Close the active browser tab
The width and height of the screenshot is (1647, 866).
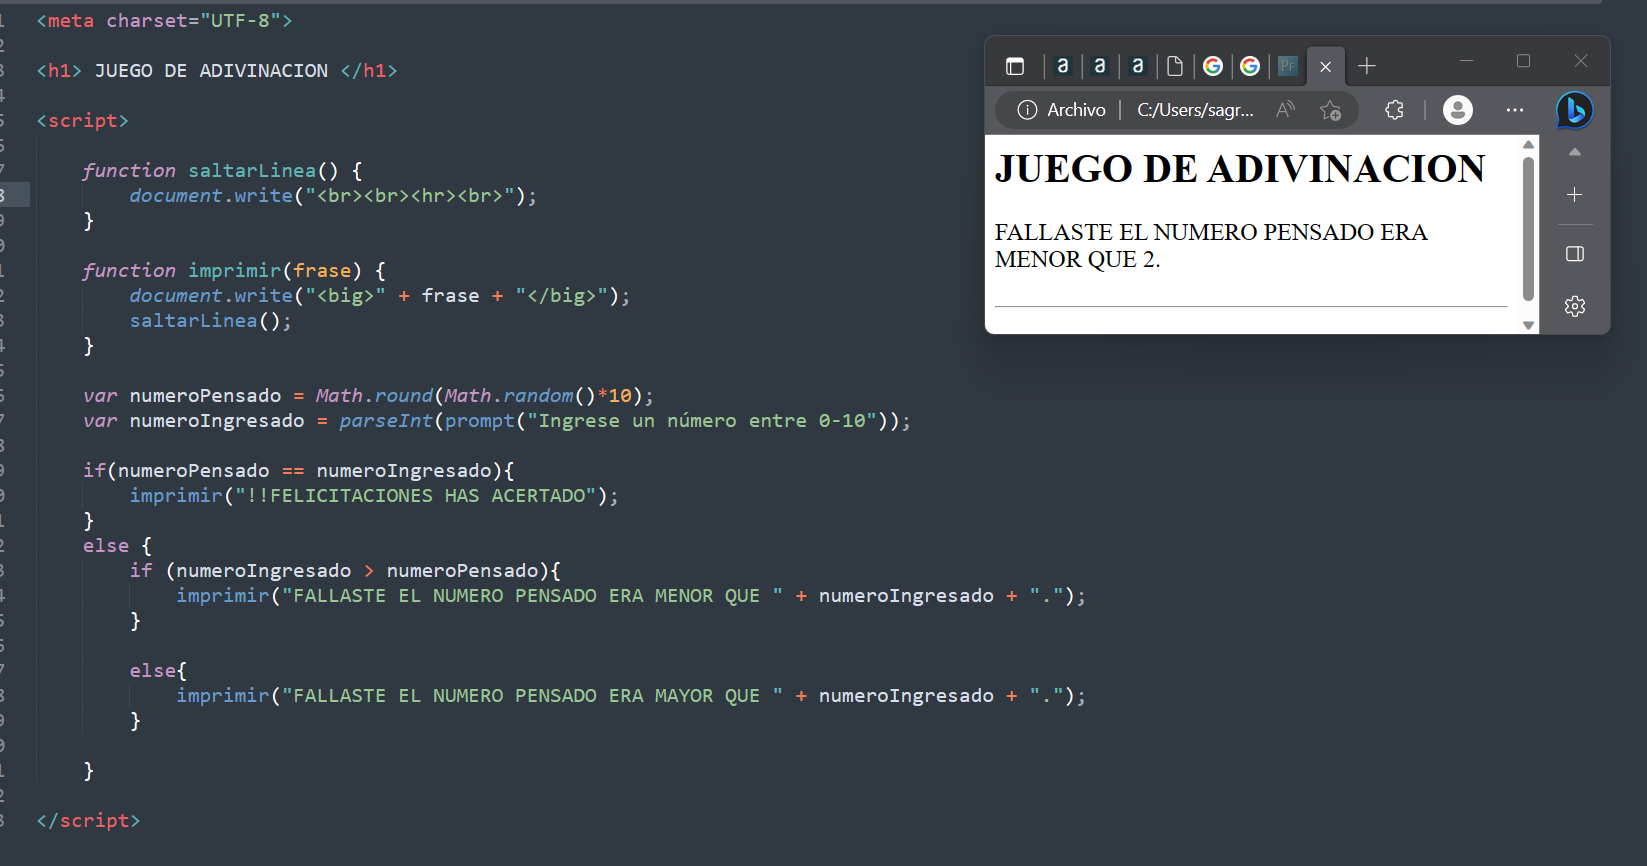(x=1325, y=67)
